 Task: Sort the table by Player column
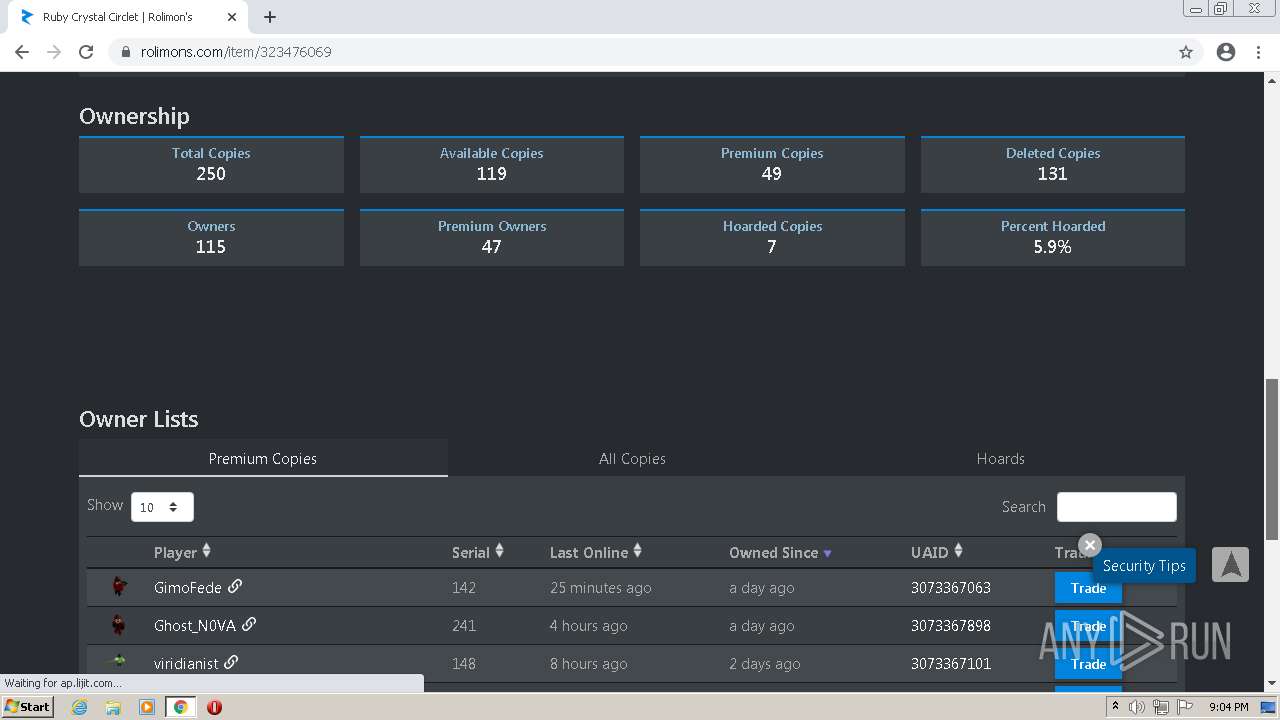click(182, 552)
